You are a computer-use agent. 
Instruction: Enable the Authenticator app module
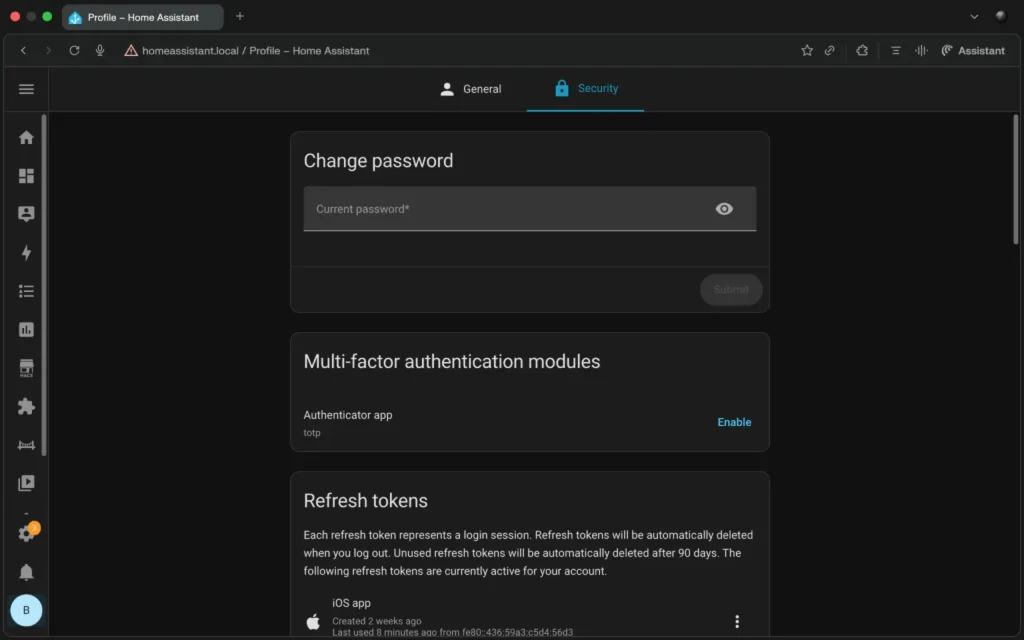(734, 422)
